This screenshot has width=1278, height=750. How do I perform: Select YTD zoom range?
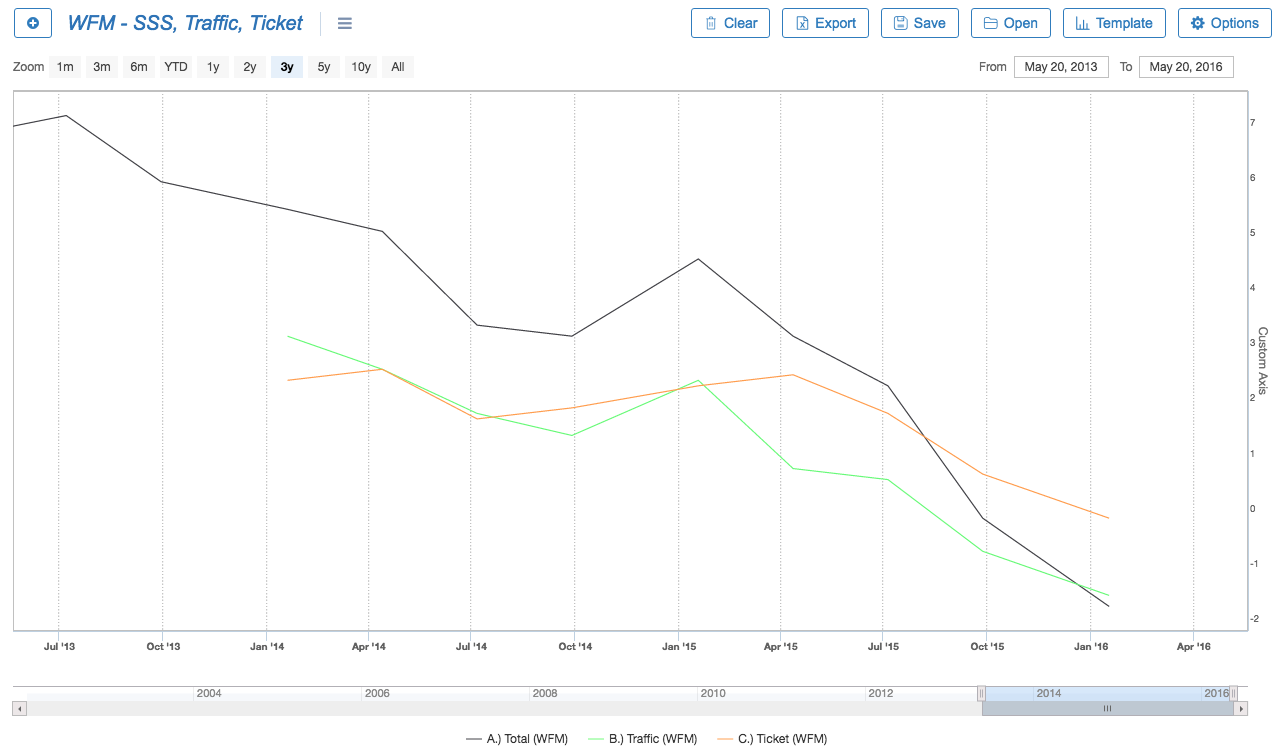point(176,67)
